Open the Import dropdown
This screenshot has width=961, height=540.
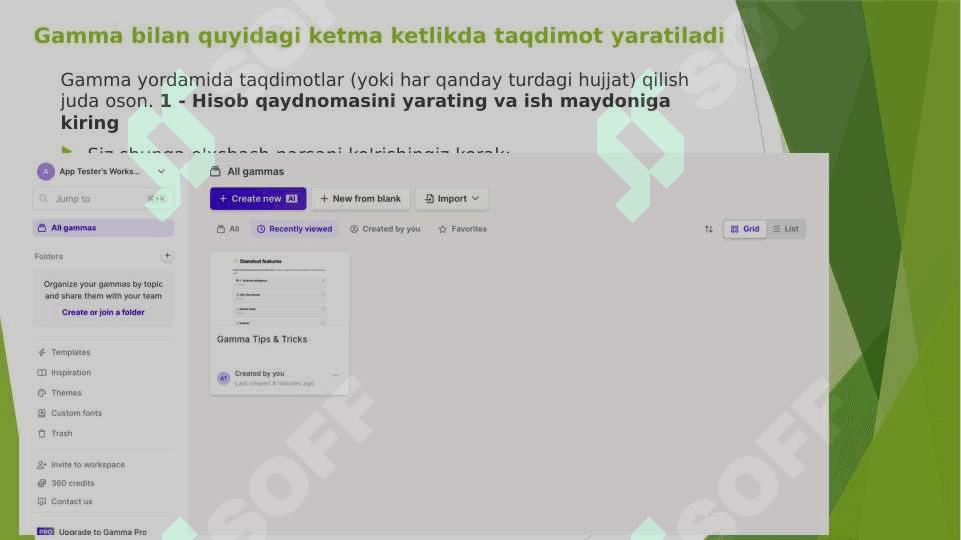[452, 199]
